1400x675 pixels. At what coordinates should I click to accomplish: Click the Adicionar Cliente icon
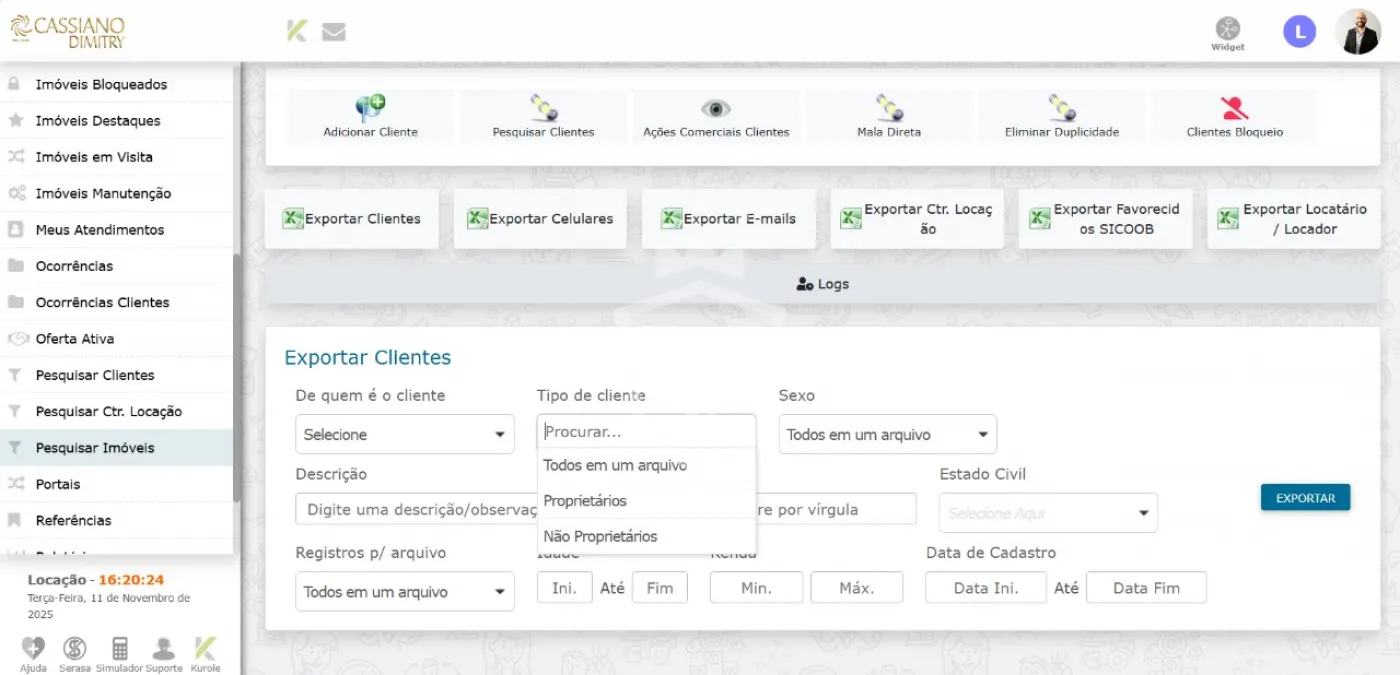[x=370, y=108]
